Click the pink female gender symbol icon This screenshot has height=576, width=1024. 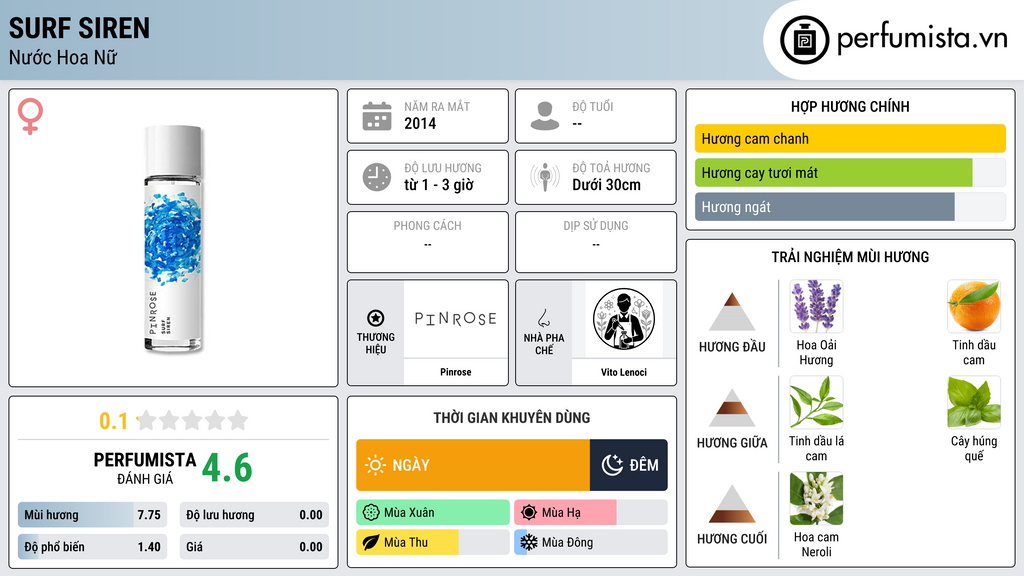click(30, 116)
